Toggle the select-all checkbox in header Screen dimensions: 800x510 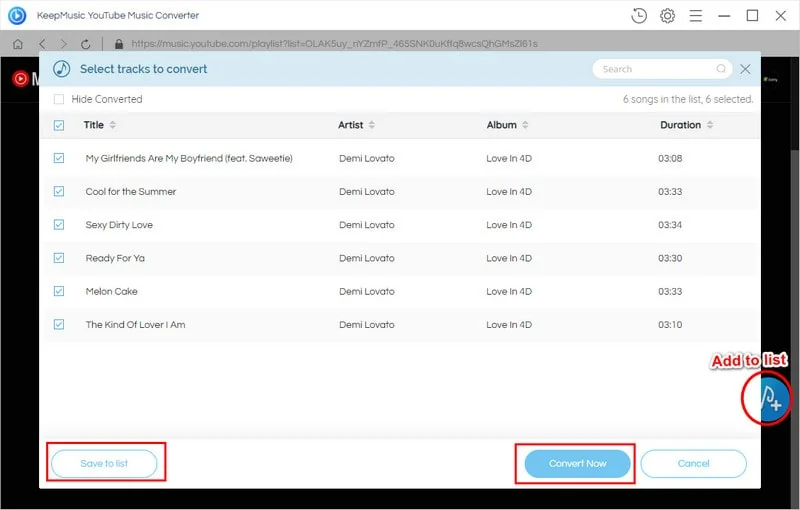pyautogui.click(x=59, y=125)
